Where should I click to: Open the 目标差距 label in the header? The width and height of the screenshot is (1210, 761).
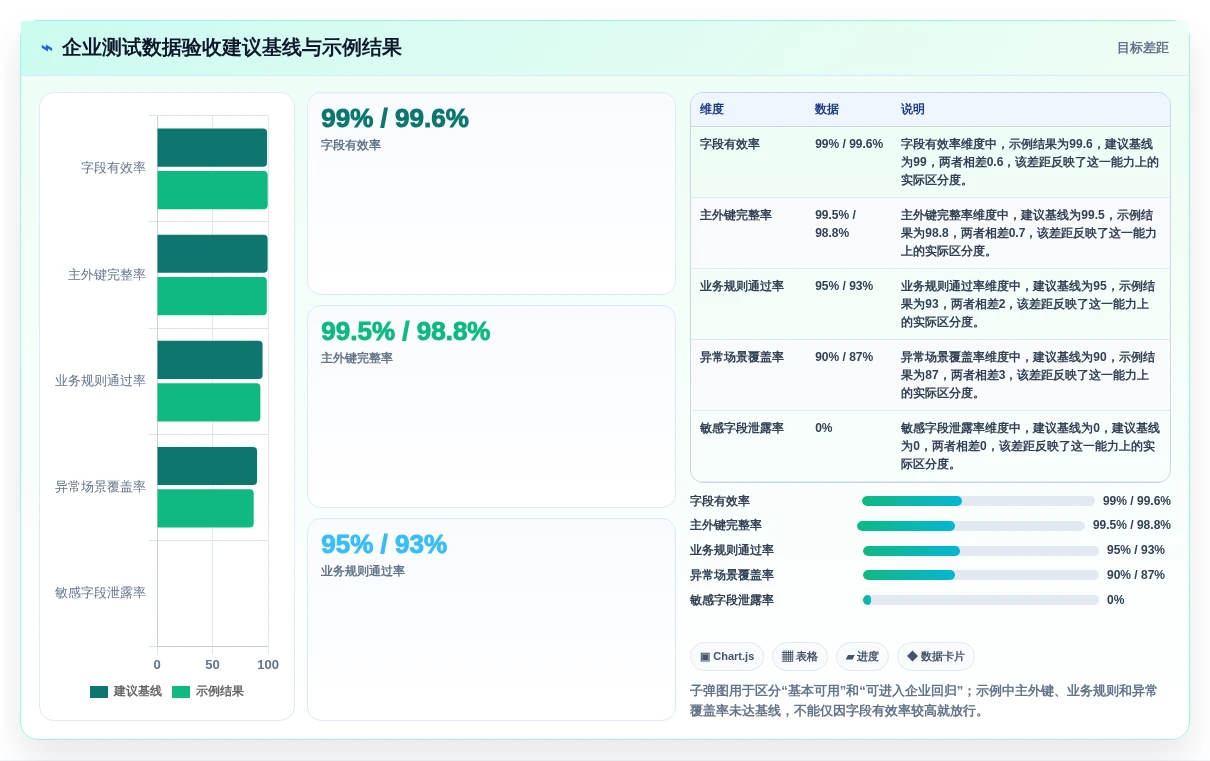1143,48
